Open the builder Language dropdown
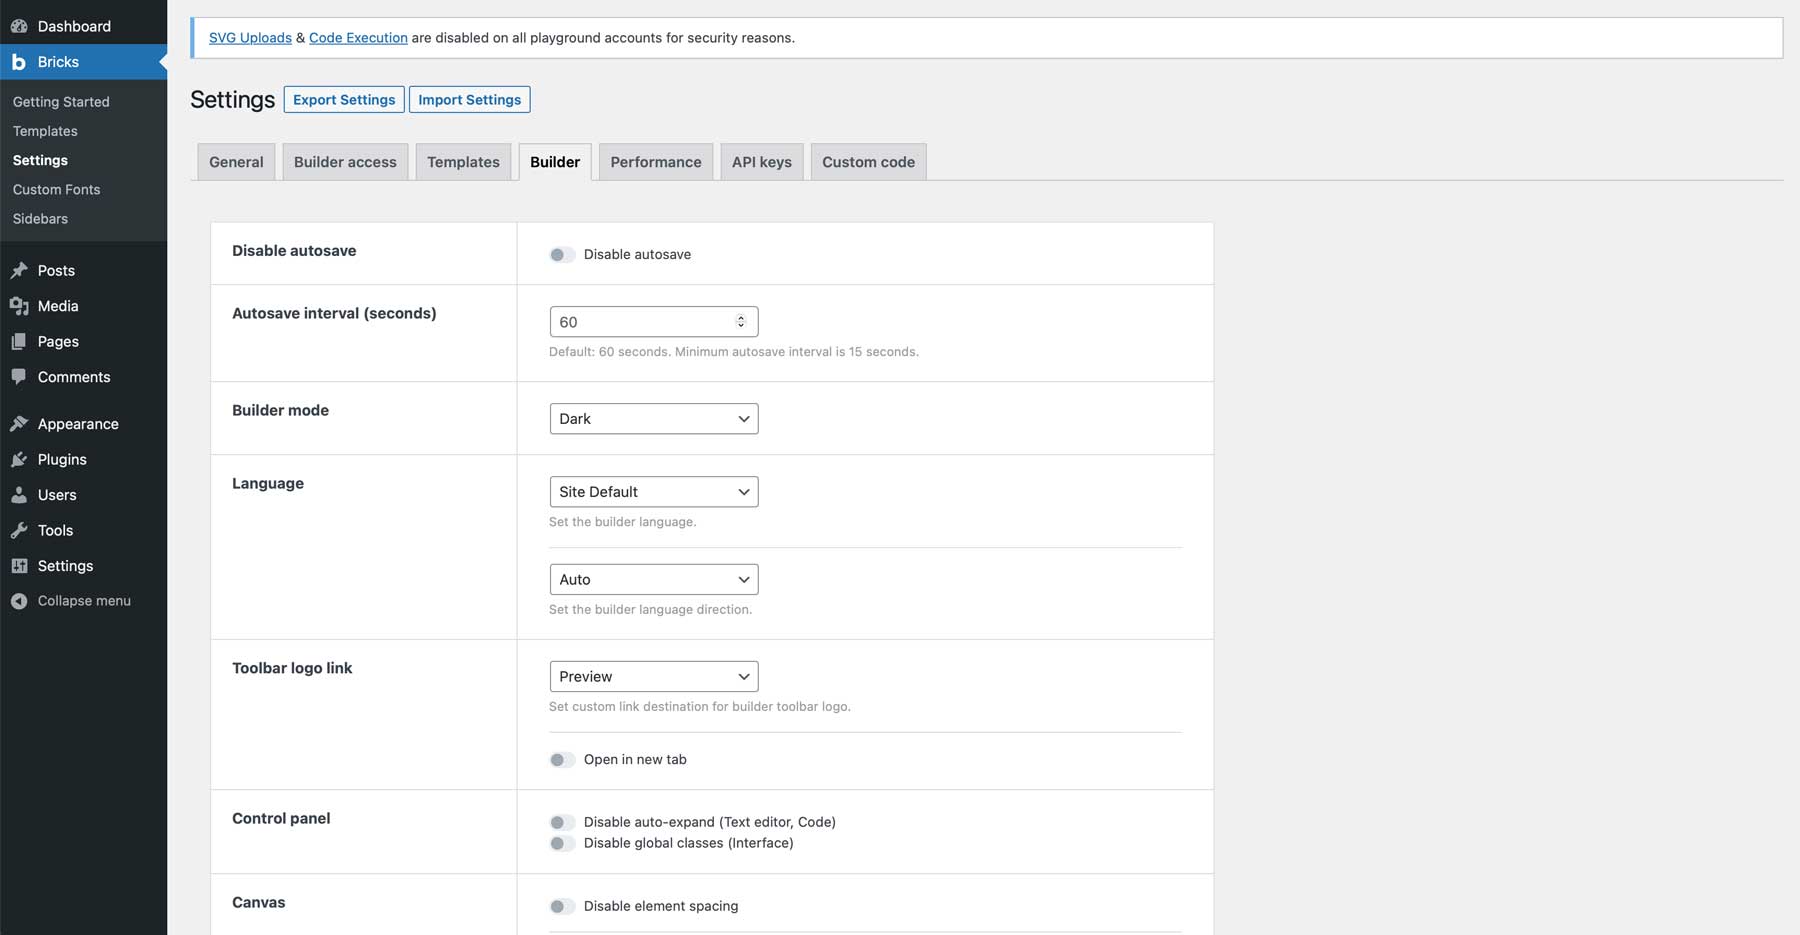 [653, 491]
